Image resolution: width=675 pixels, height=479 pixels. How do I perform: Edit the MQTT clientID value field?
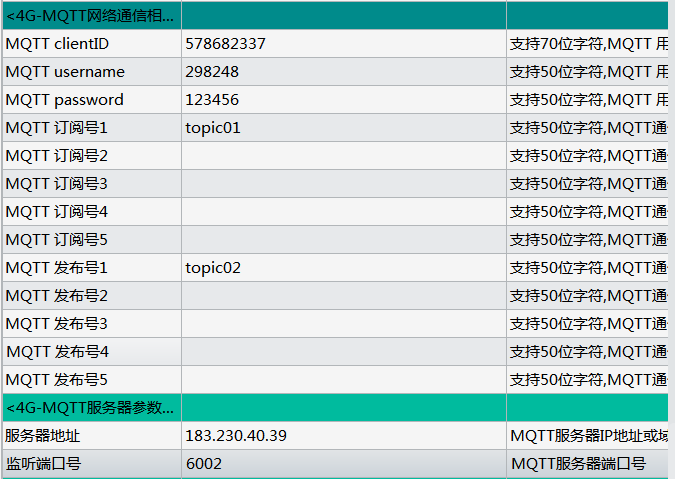[x=343, y=44]
